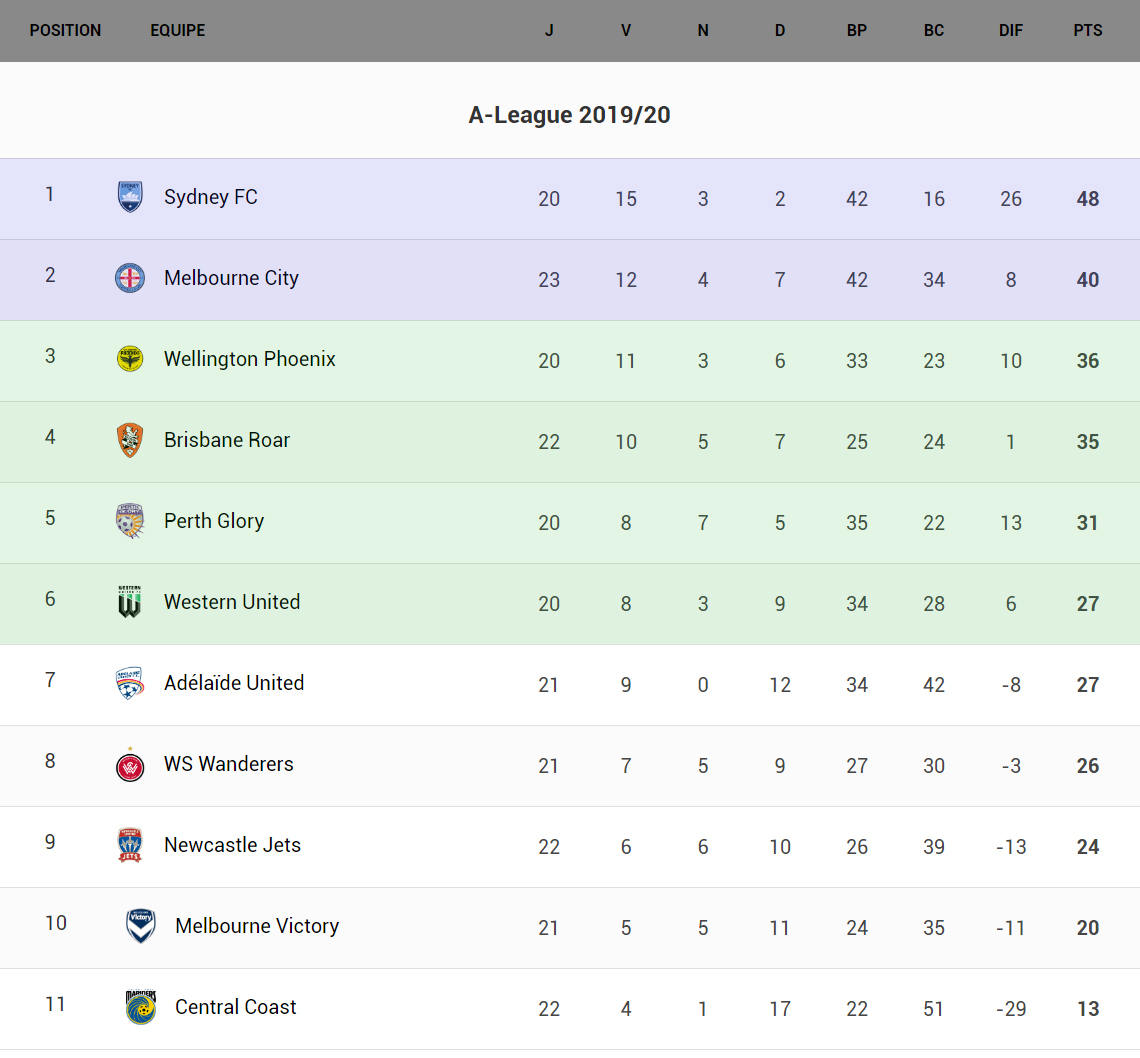Click the Newcastle Jets club crest

point(130,845)
